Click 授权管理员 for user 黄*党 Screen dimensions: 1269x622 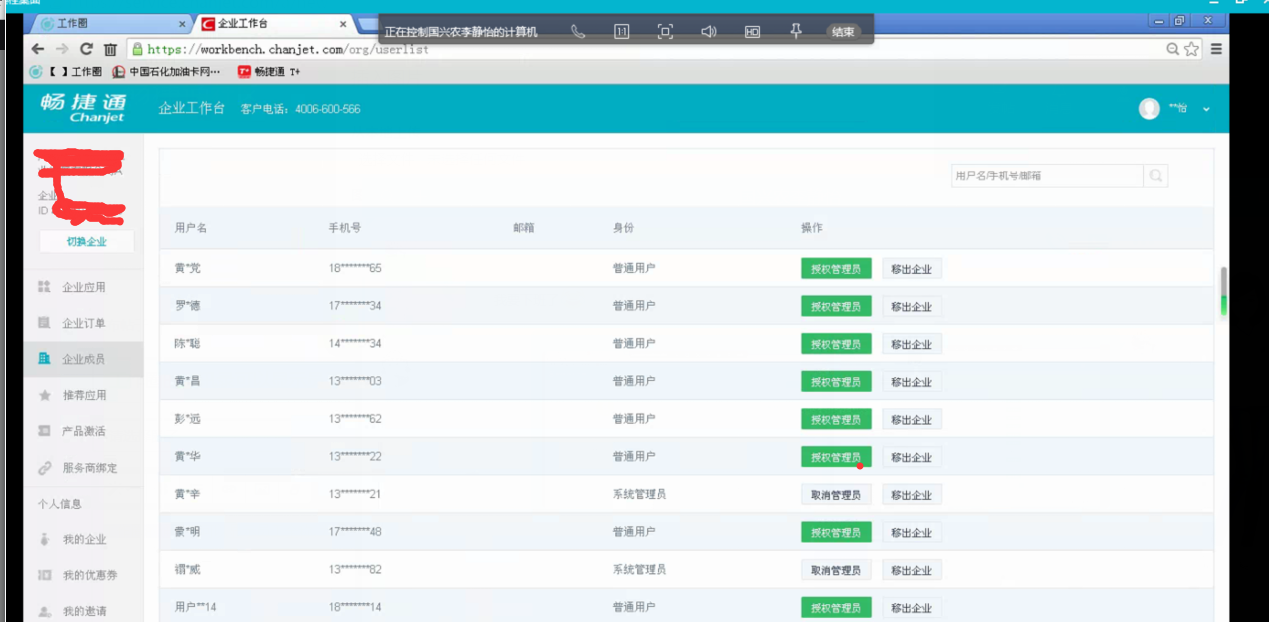pyautogui.click(x=836, y=269)
